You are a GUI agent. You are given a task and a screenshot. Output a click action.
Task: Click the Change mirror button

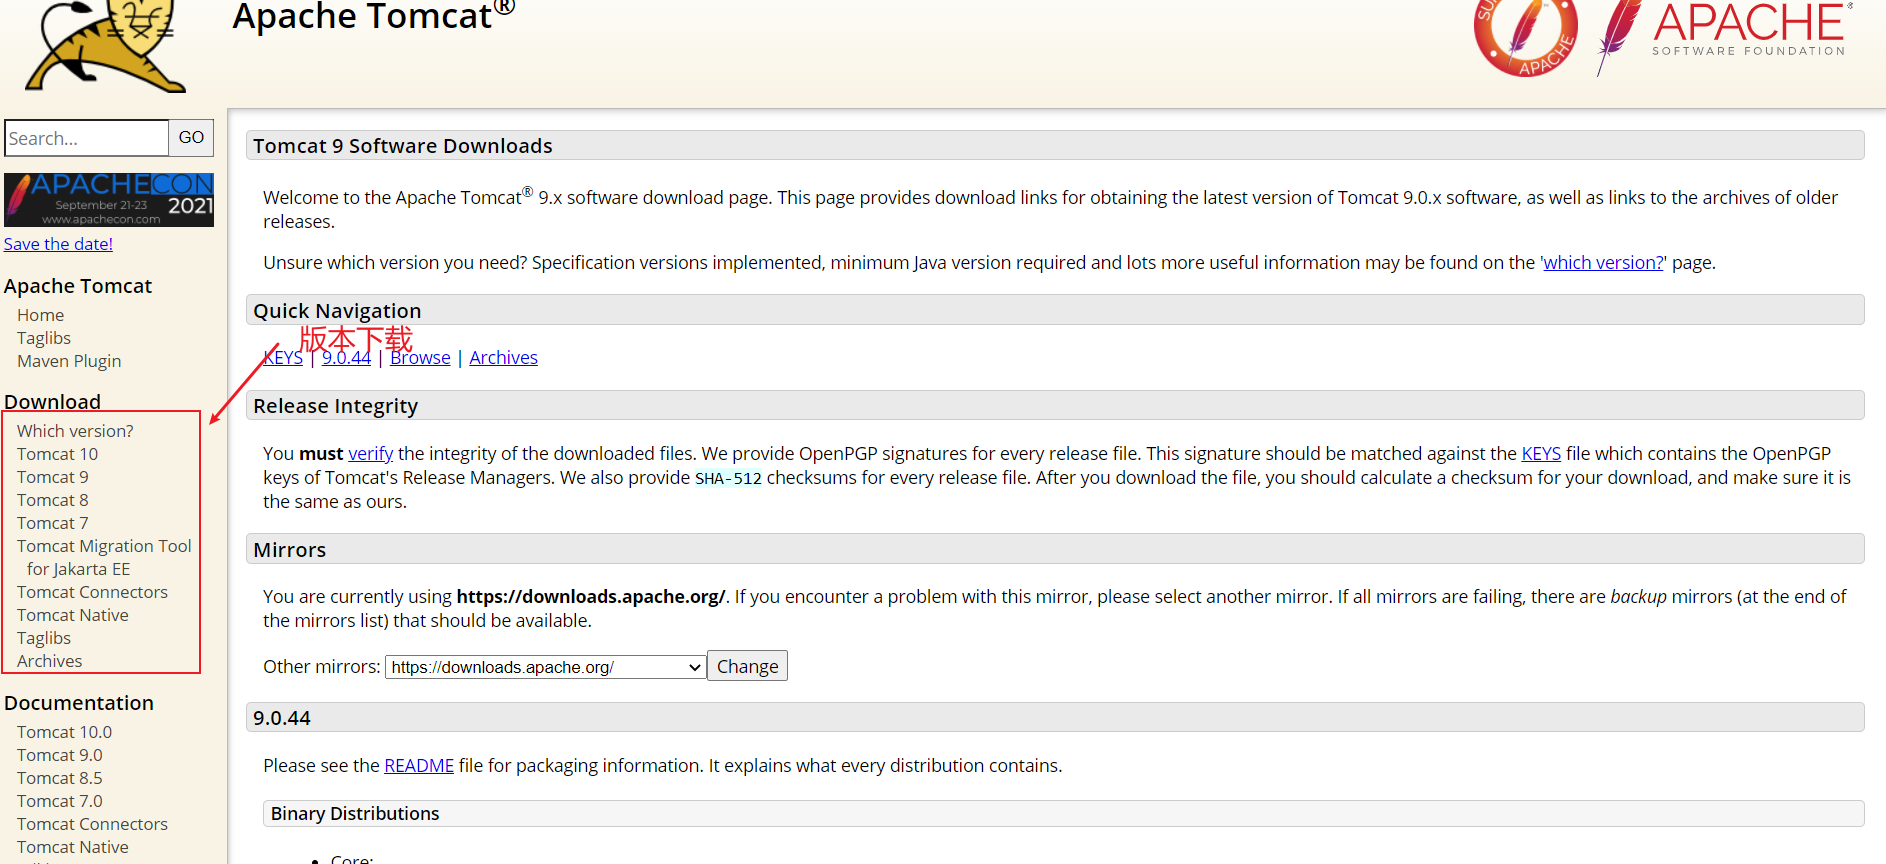[x=747, y=666]
